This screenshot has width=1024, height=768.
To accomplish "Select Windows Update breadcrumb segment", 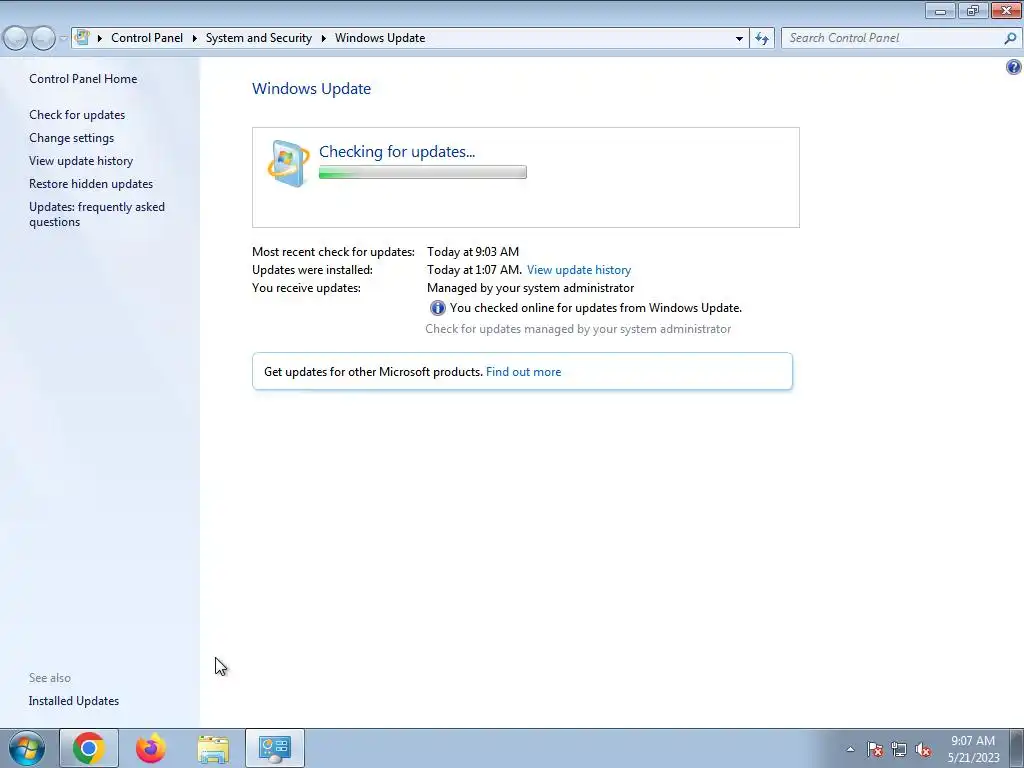I will pos(380,38).
